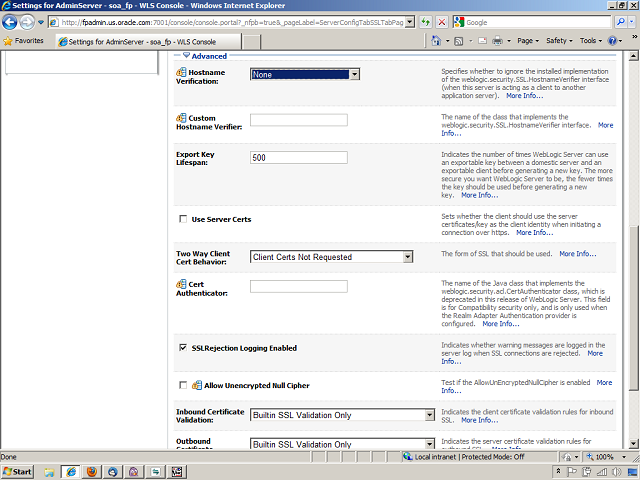Open search provider options dropdown arrow
Image resolution: width=640 pixels, height=480 pixels.
tap(632, 22)
